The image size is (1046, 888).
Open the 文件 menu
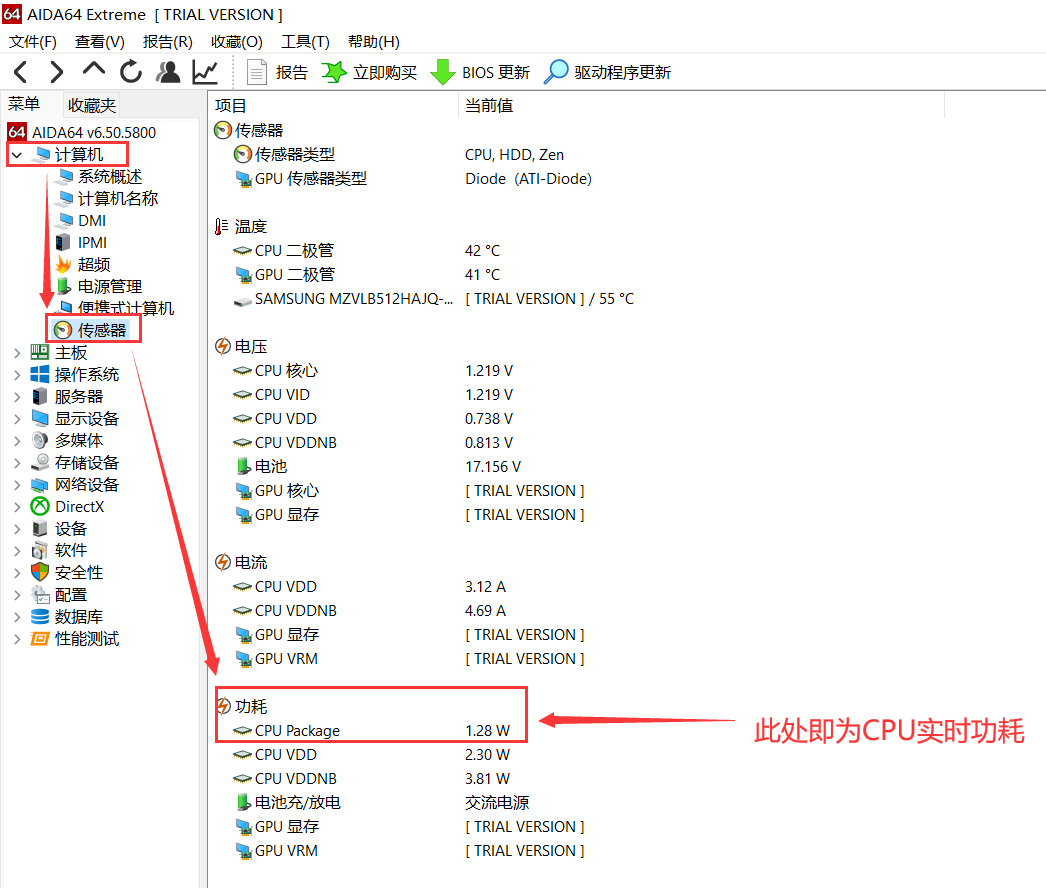pyautogui.click(x=32, y=41)
